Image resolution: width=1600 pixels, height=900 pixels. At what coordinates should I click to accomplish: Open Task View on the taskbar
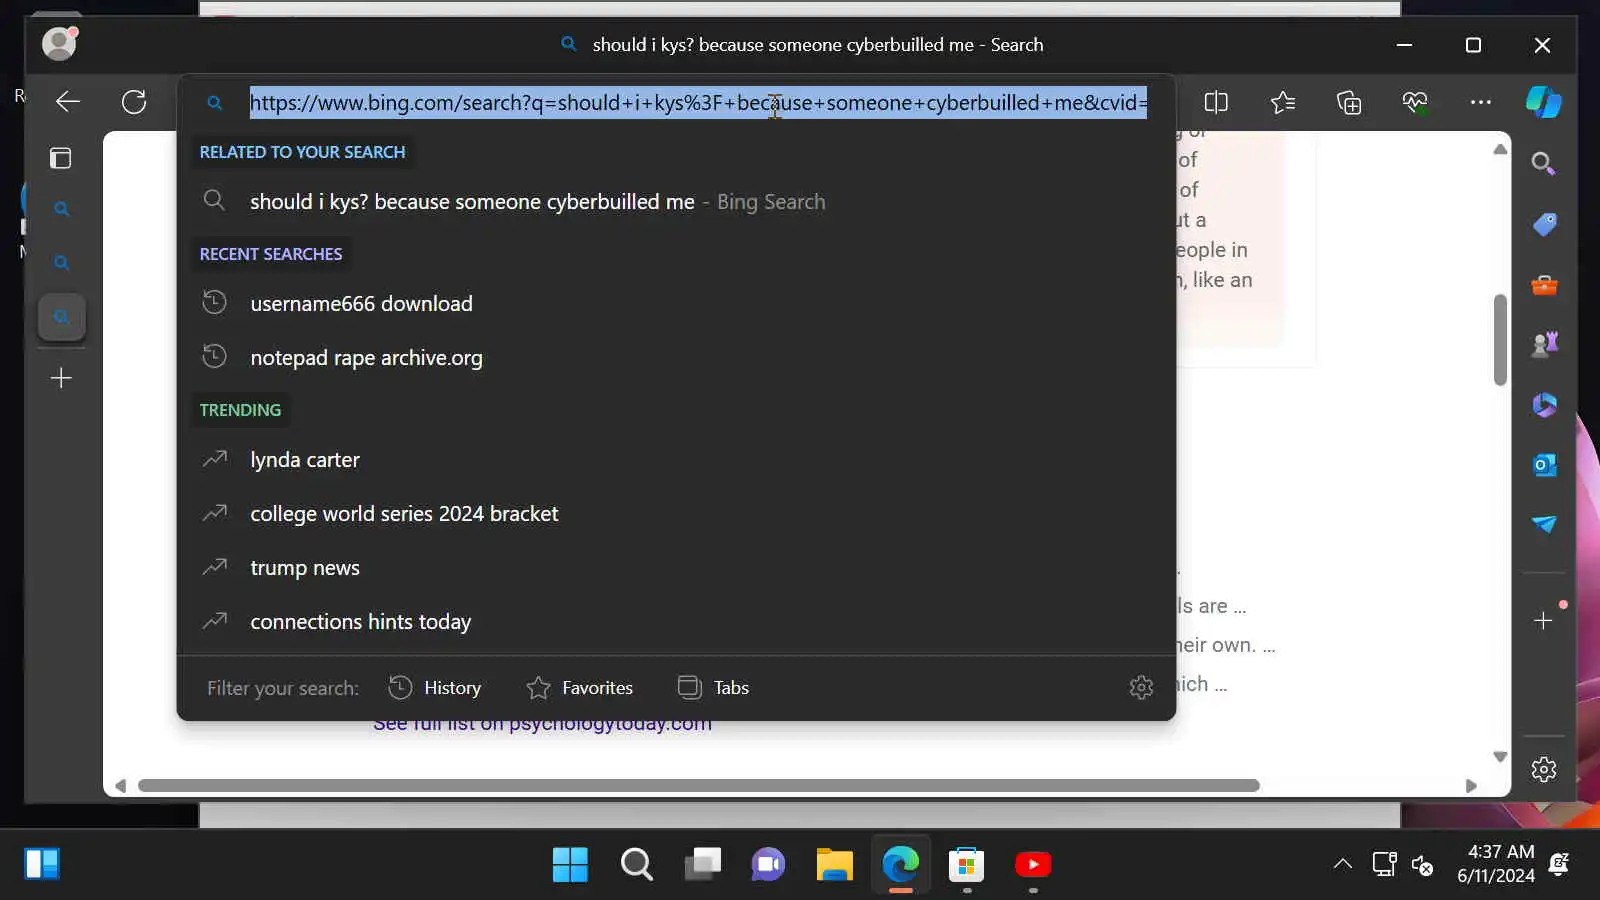pyautogui.click(x=702, y=864)
